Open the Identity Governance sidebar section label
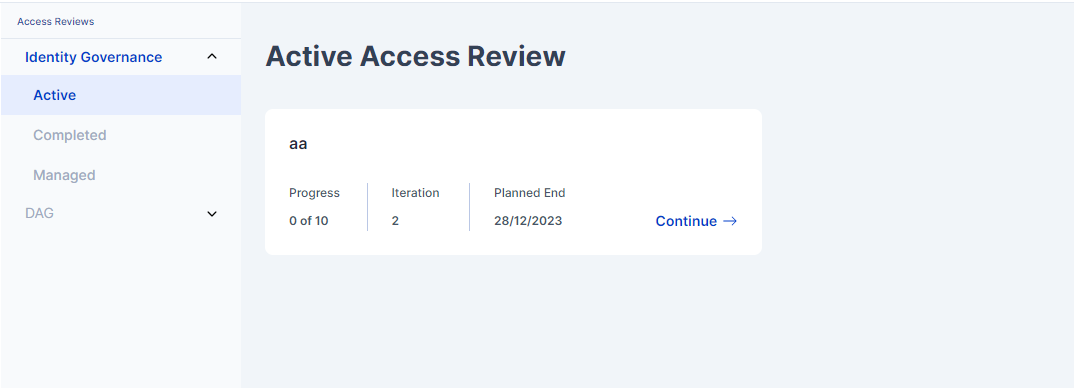 [93, 57]
